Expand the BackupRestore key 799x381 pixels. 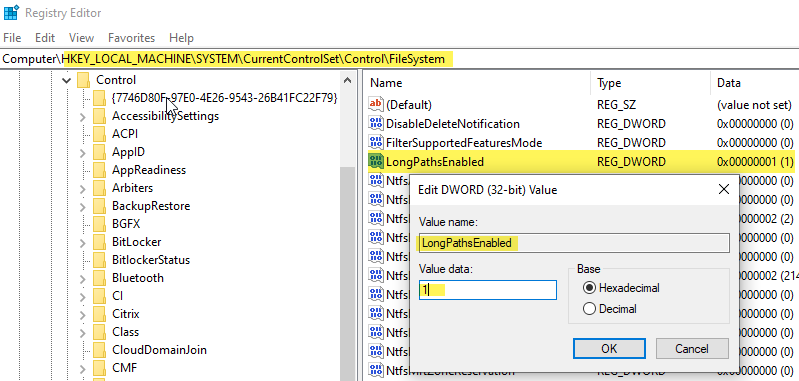(x=83, y=206)
